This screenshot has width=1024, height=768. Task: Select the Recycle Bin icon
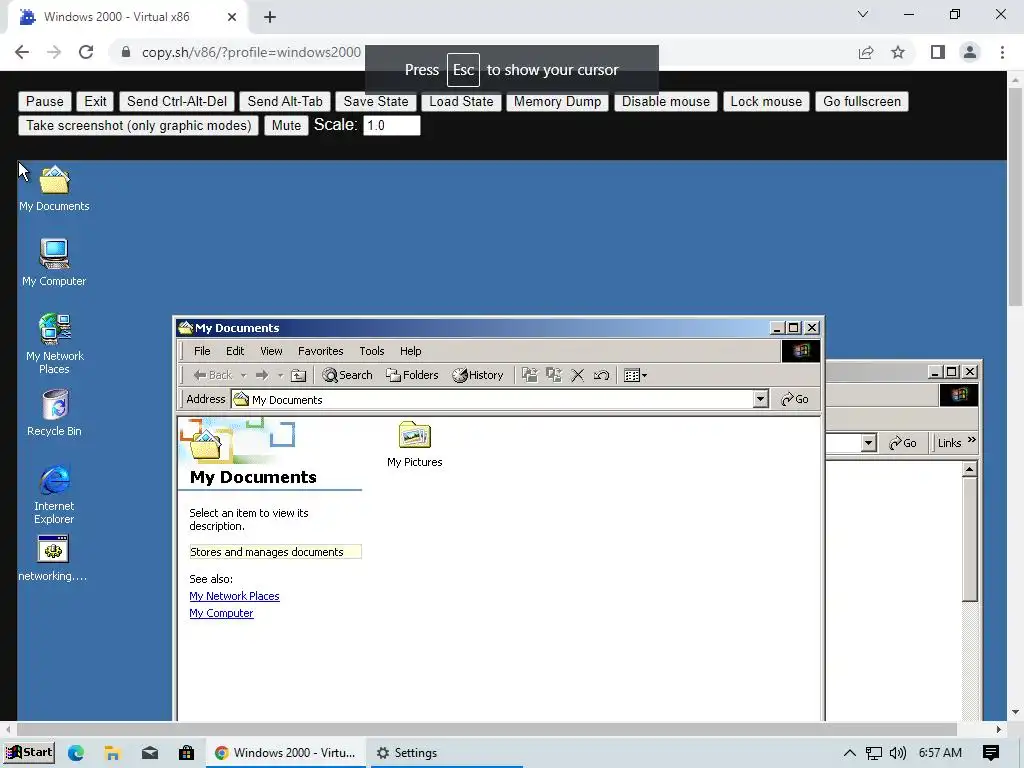[x=54, y=413]
